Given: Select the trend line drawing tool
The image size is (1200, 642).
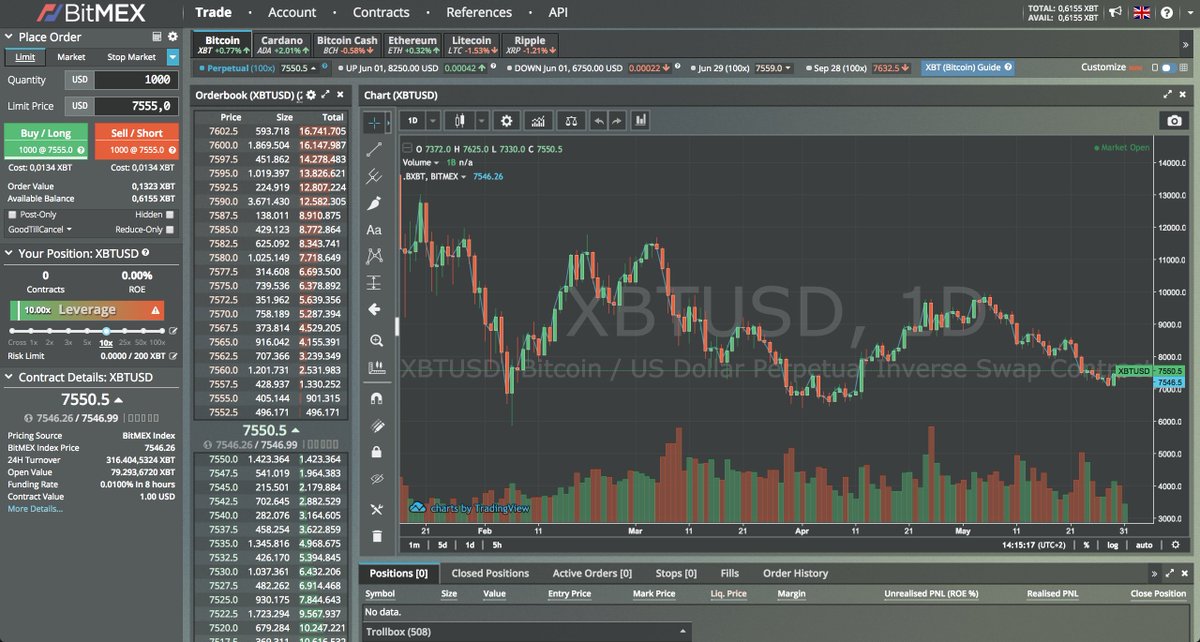Looking at the screenshot, I should 376,149.
